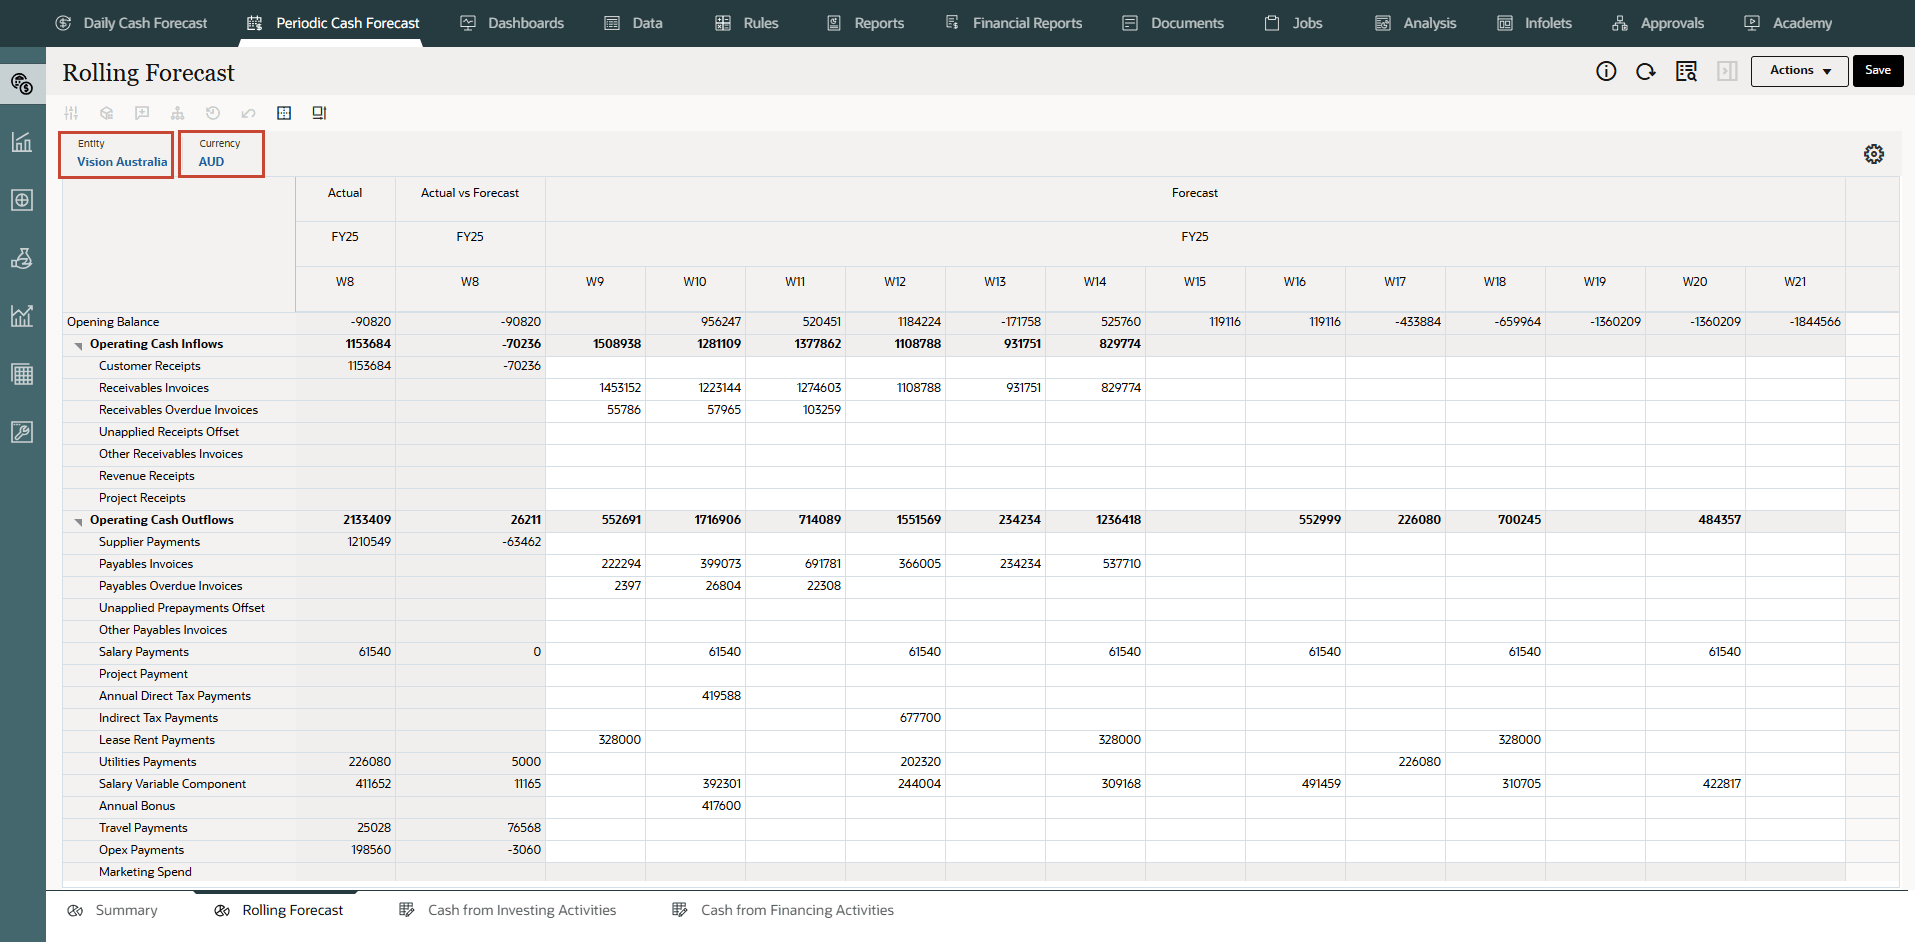1915x942 pixels.
Task: Open the Approvals tab
Action: pos(1658,23)
